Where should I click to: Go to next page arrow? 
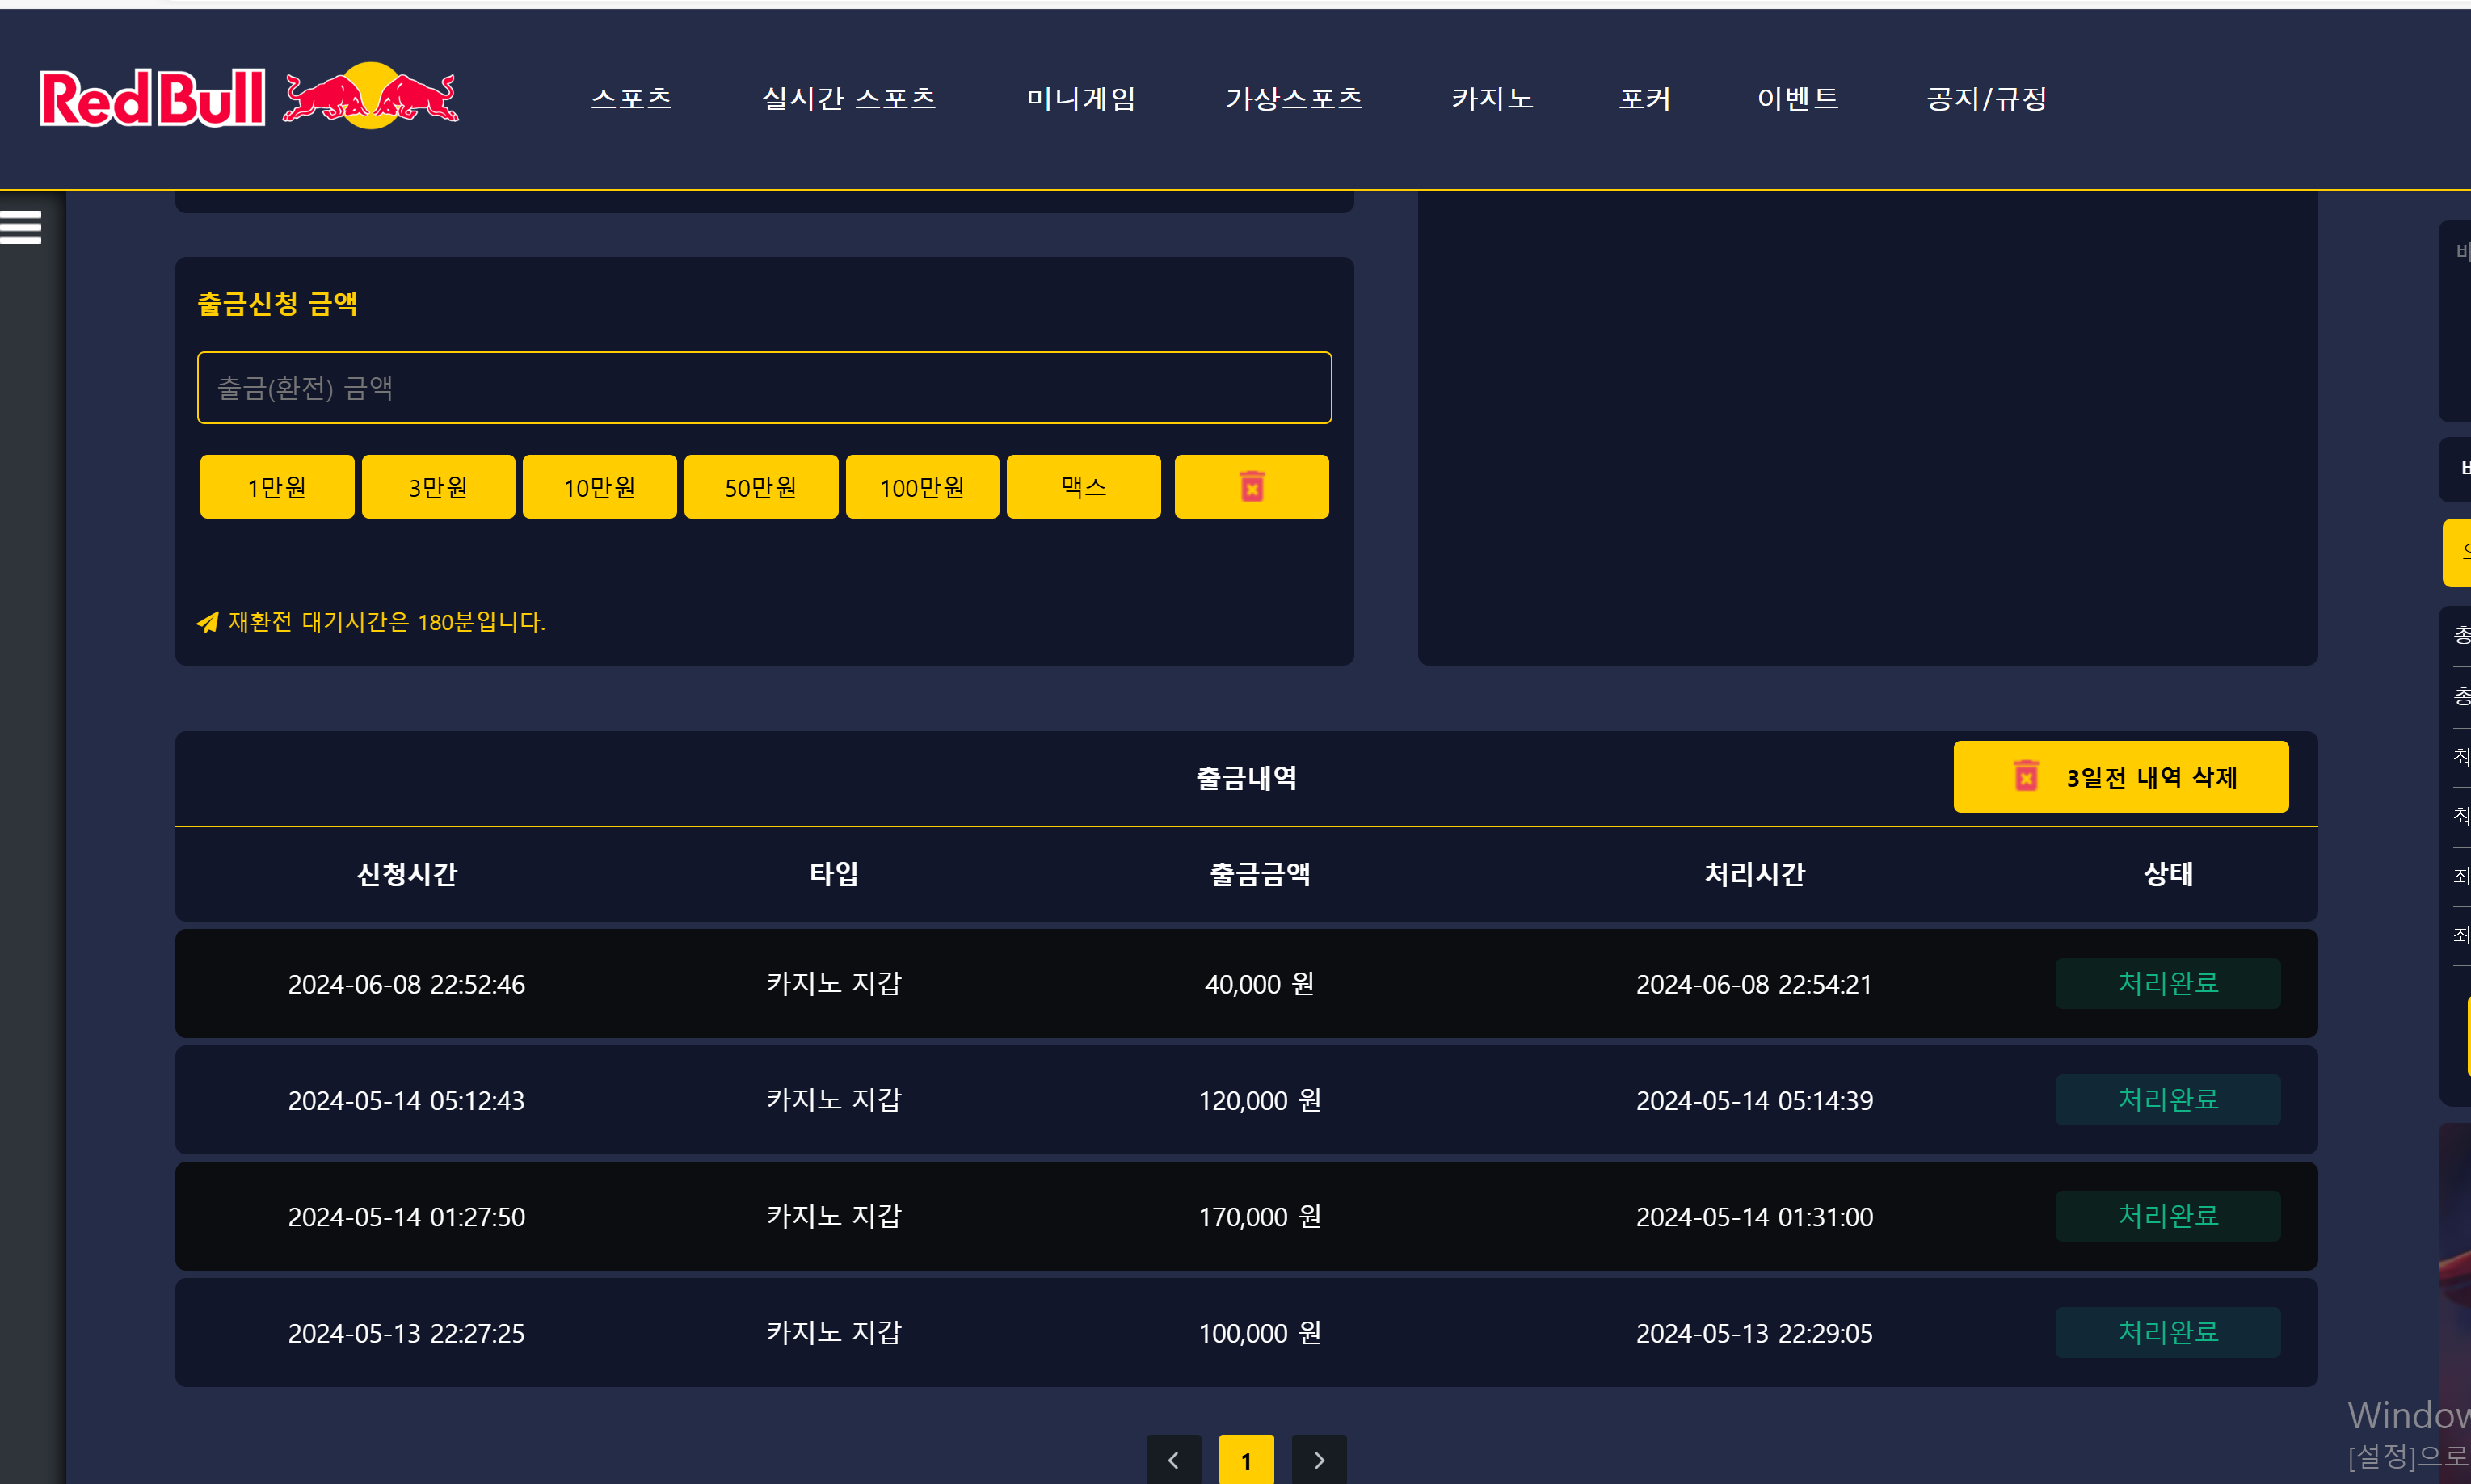(x=1318, y=1459)
